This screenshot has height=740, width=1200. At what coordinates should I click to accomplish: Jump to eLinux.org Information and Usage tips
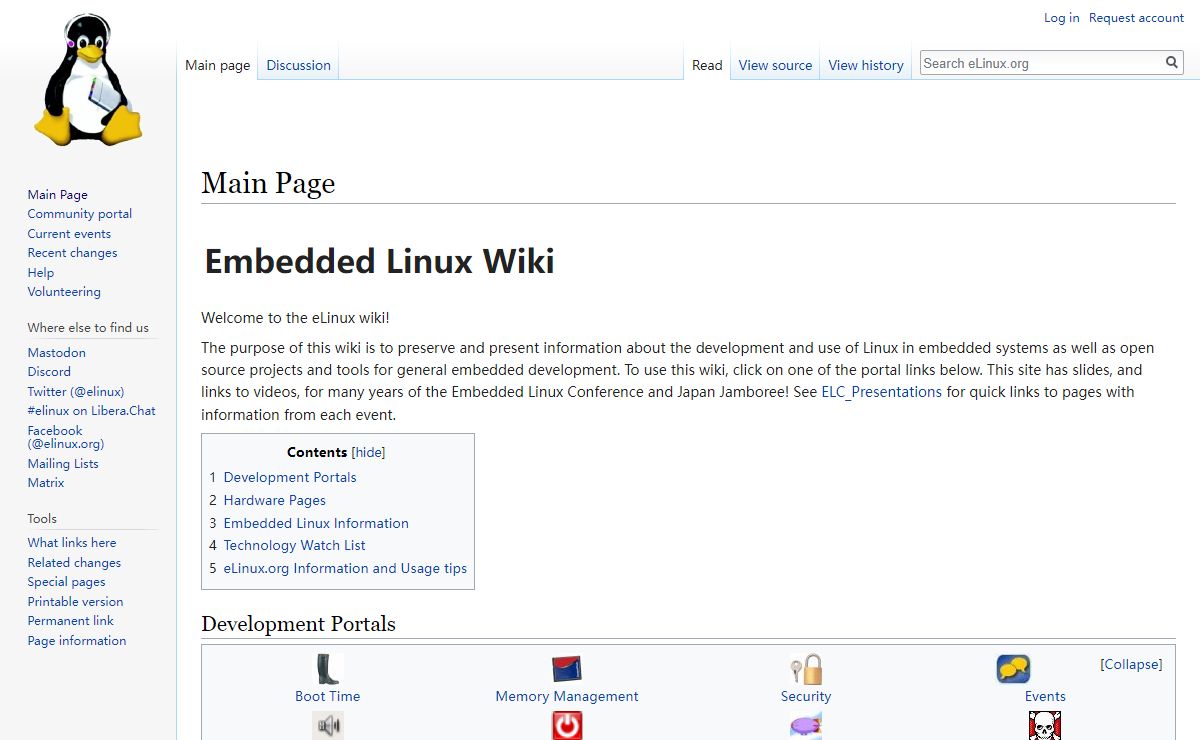tap(338, 569)
